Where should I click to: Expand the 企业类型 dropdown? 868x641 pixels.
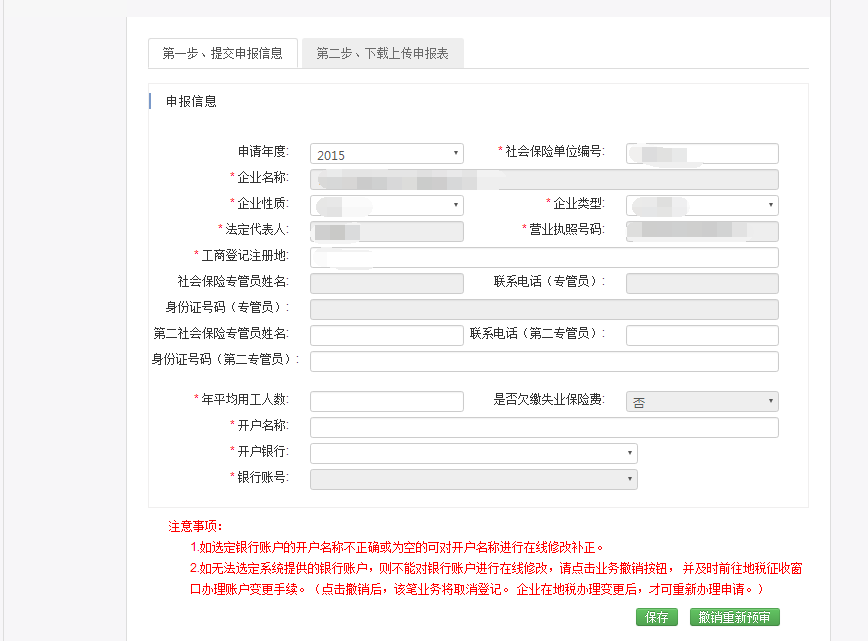coord(702,205)
